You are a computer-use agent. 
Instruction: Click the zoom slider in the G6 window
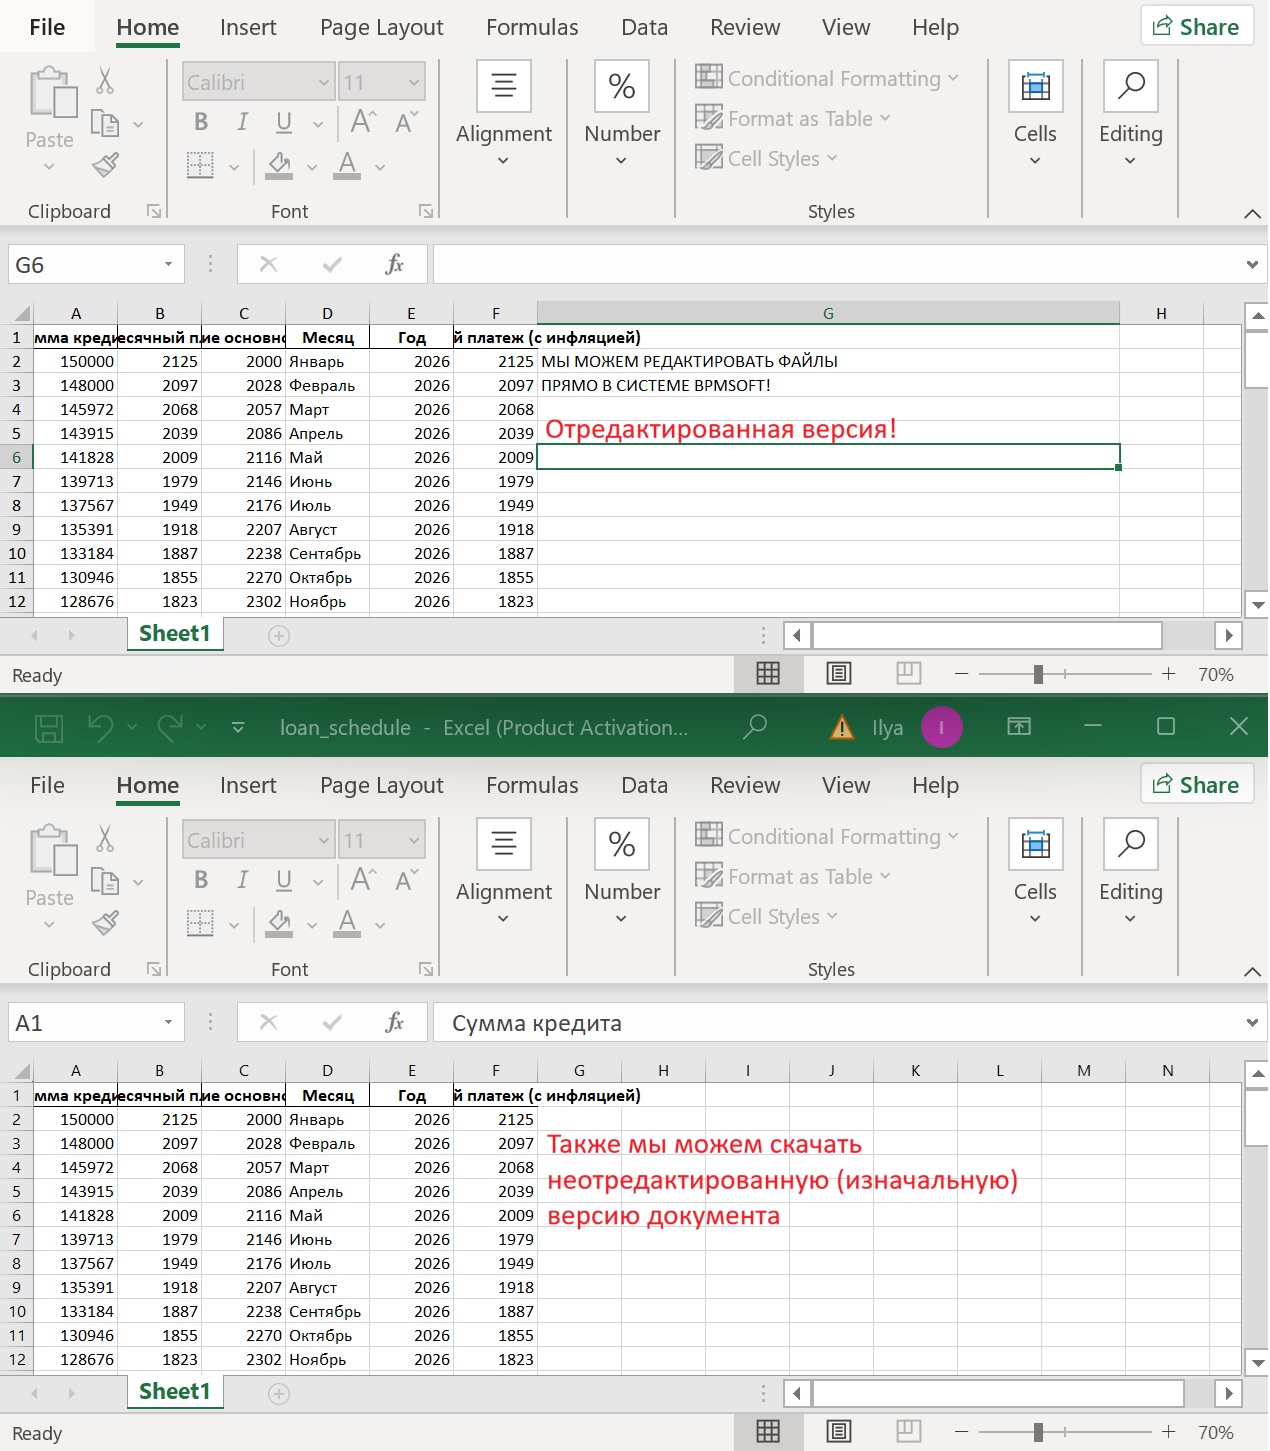pyautogui.click(x=1038, y=675)
